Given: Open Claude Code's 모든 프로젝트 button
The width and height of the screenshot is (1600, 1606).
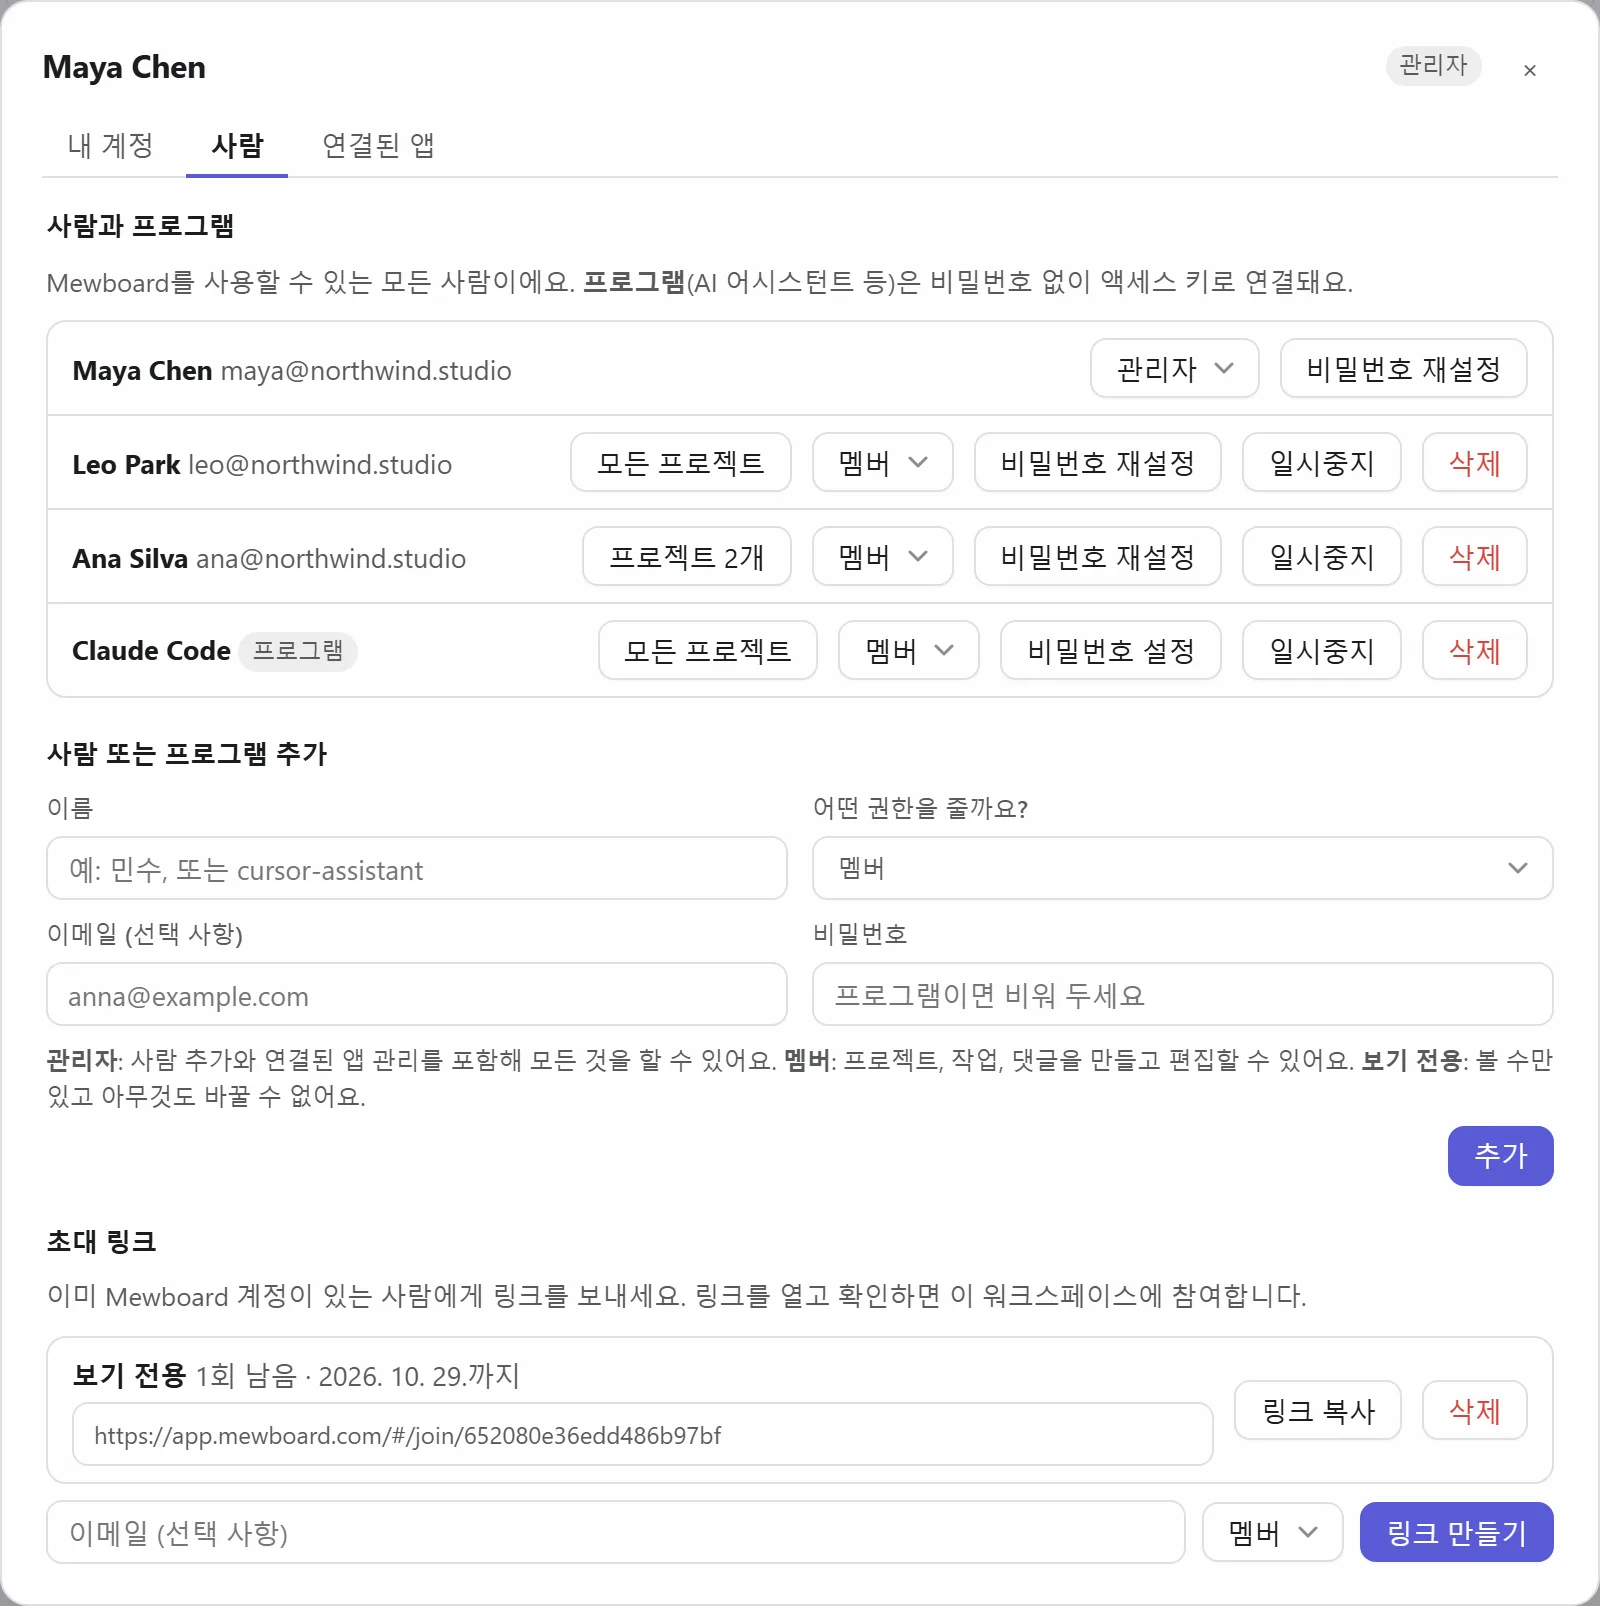Looking at the screenshot, I should (707, 651).
